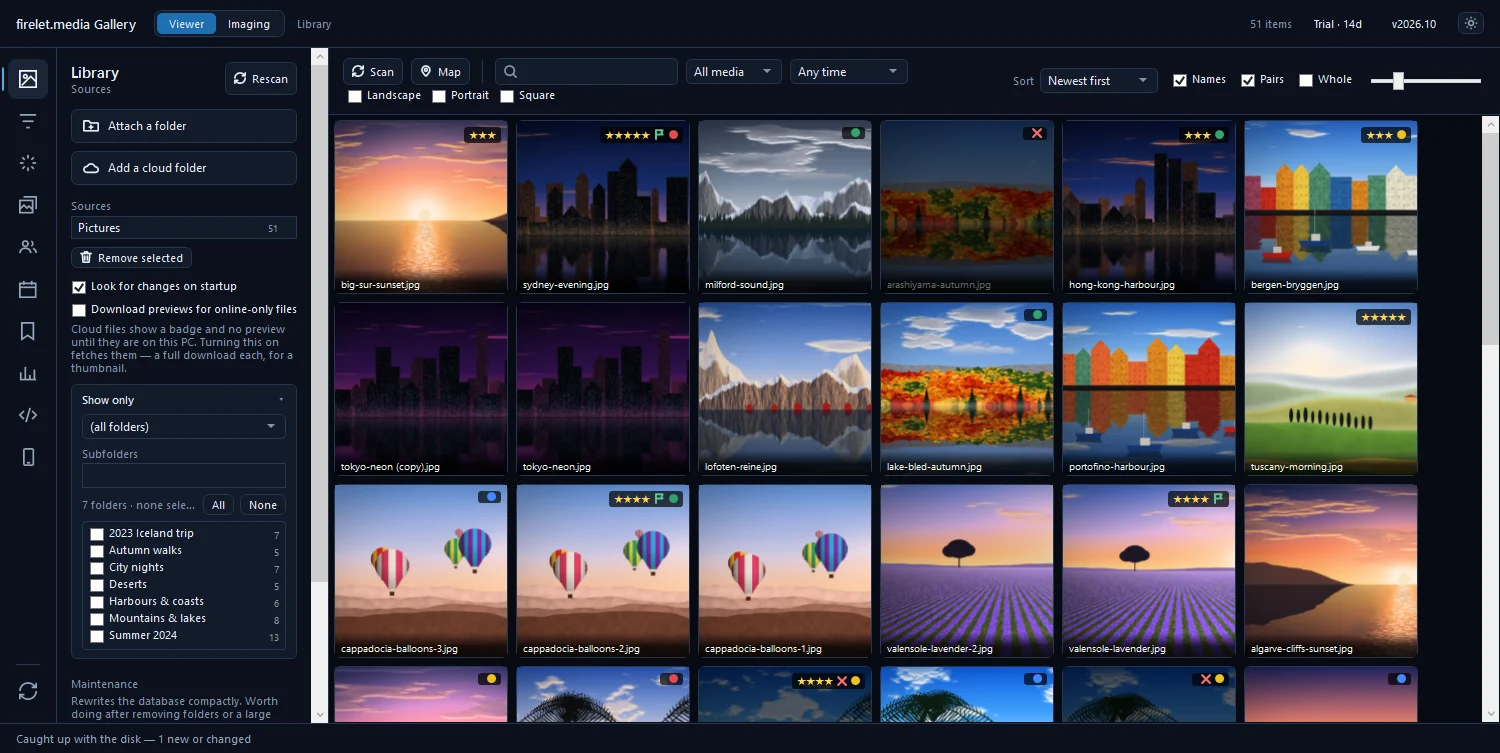Open the Calendar sidebar icon
Screen dimensions: 1500x753
click(x=28, y=289)
